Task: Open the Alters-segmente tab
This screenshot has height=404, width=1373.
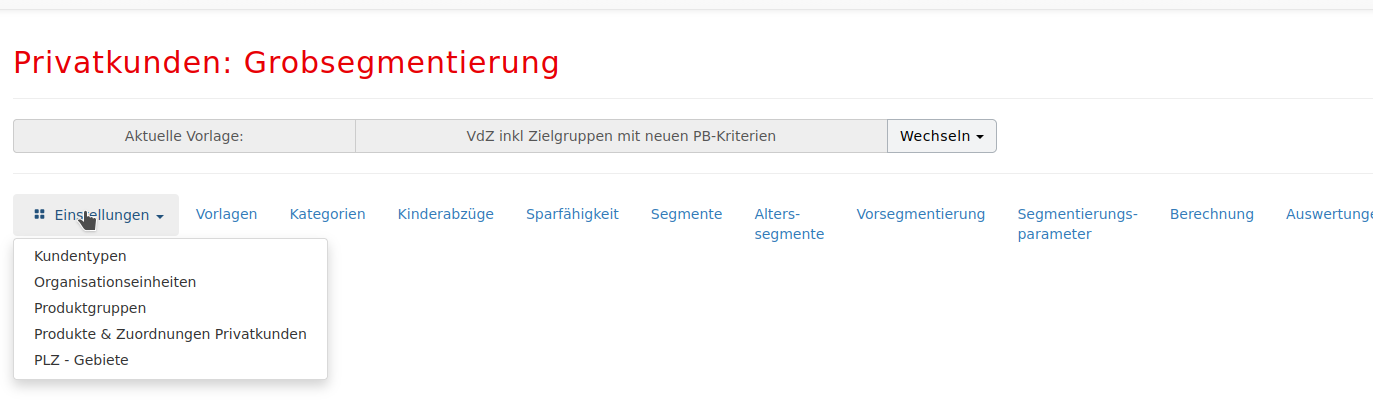Action: tap(789, 224)
